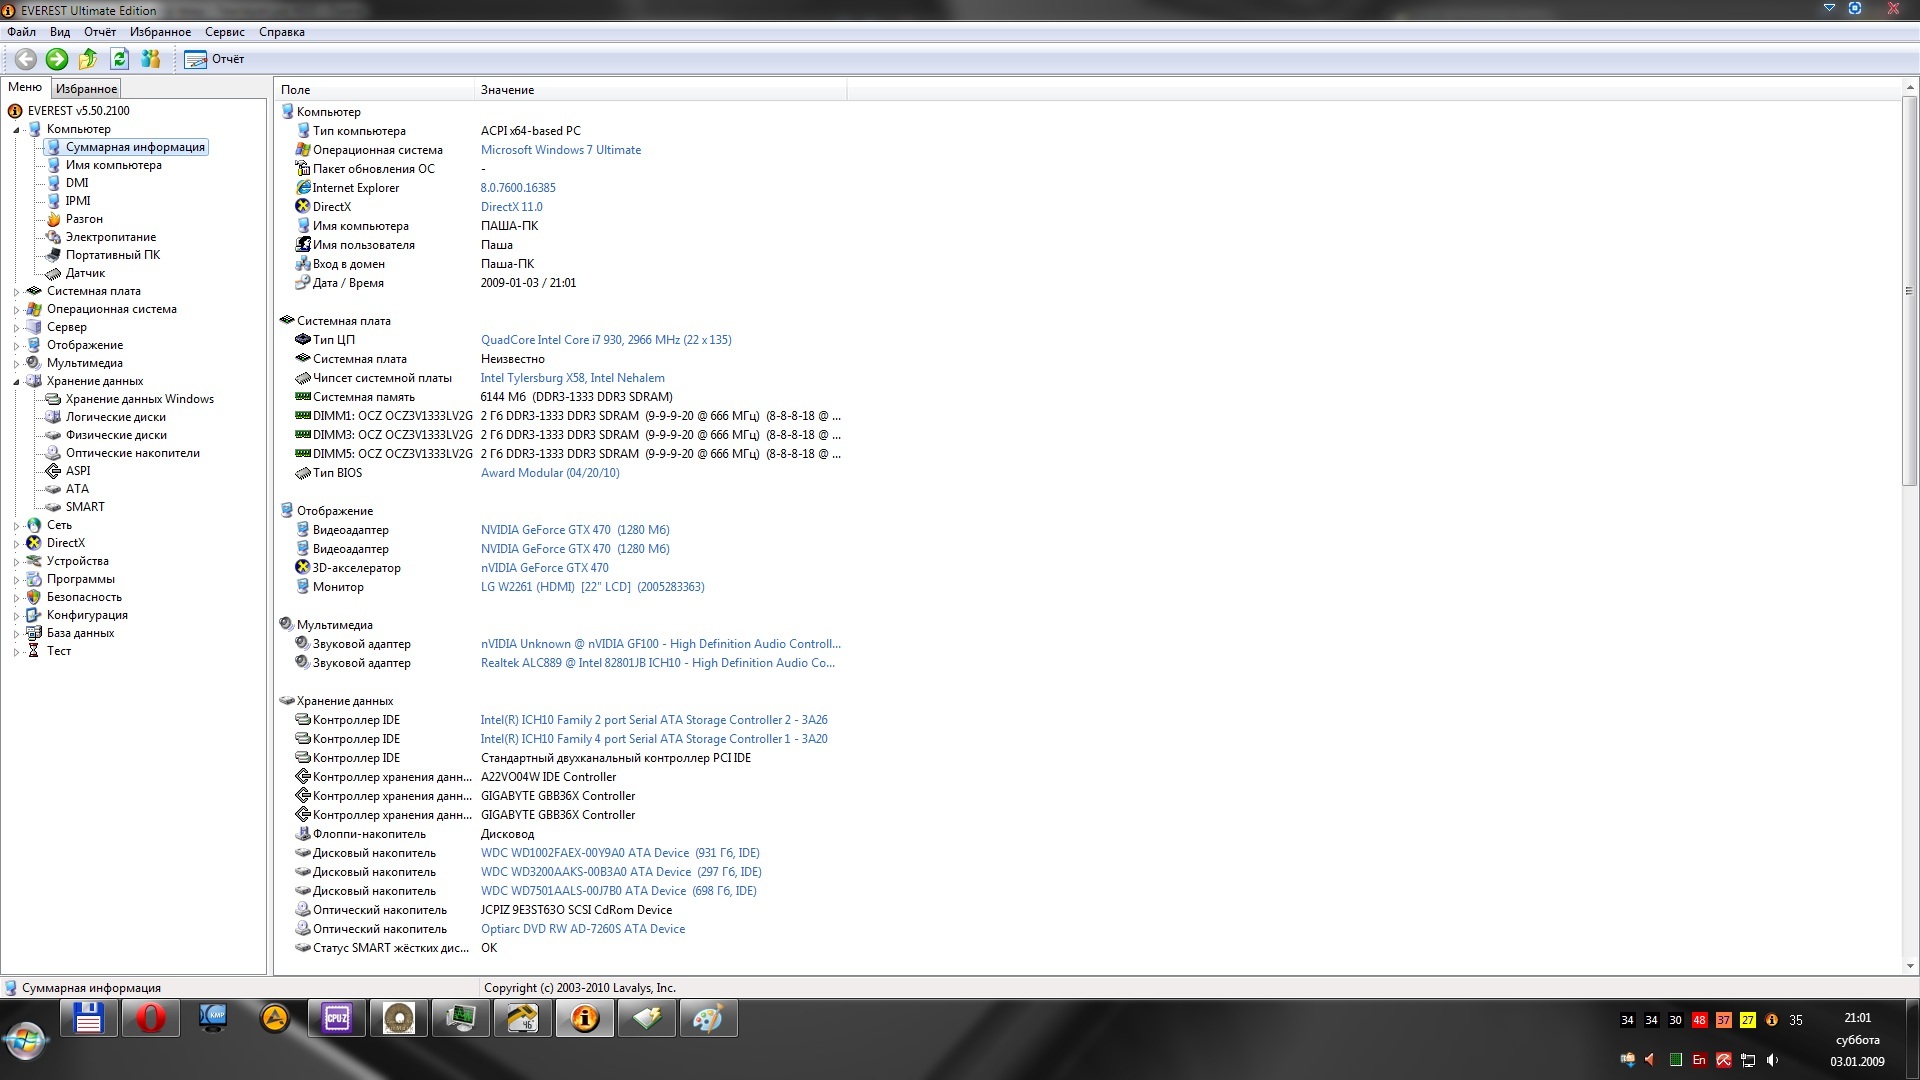This screenshot has height=1080, width=1920.
Task: Open the blue floppy-disk taskbar app
Action: point(89,1019)
